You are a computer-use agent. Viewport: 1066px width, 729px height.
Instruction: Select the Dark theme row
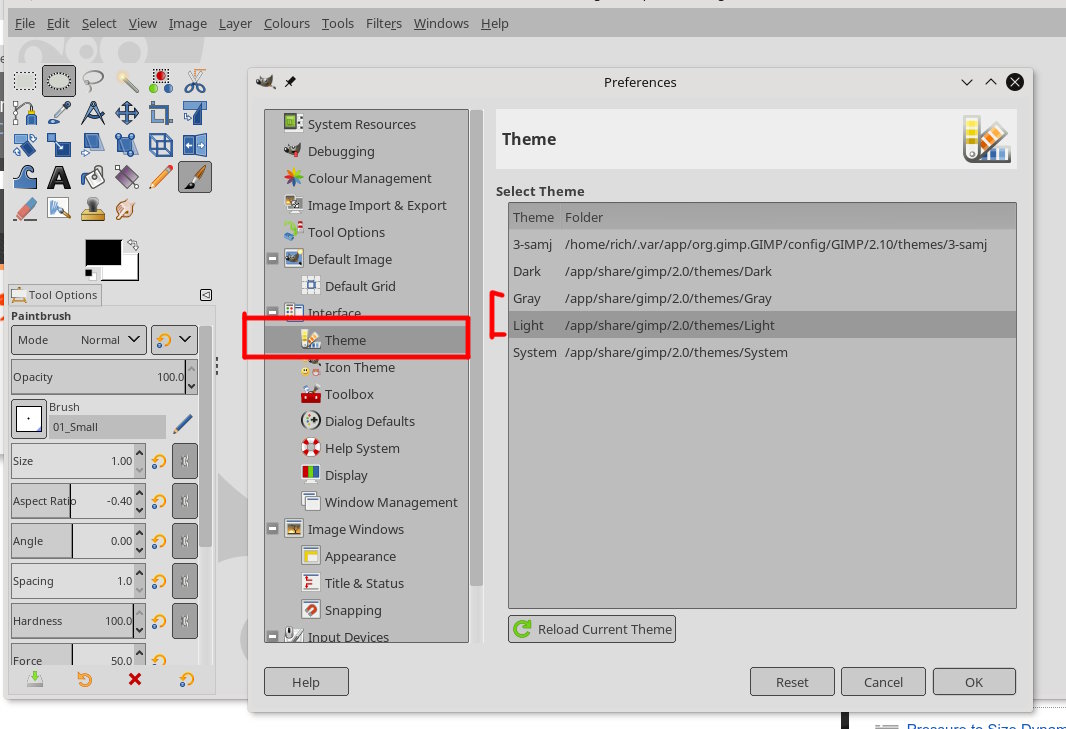[x=762, y=271]
